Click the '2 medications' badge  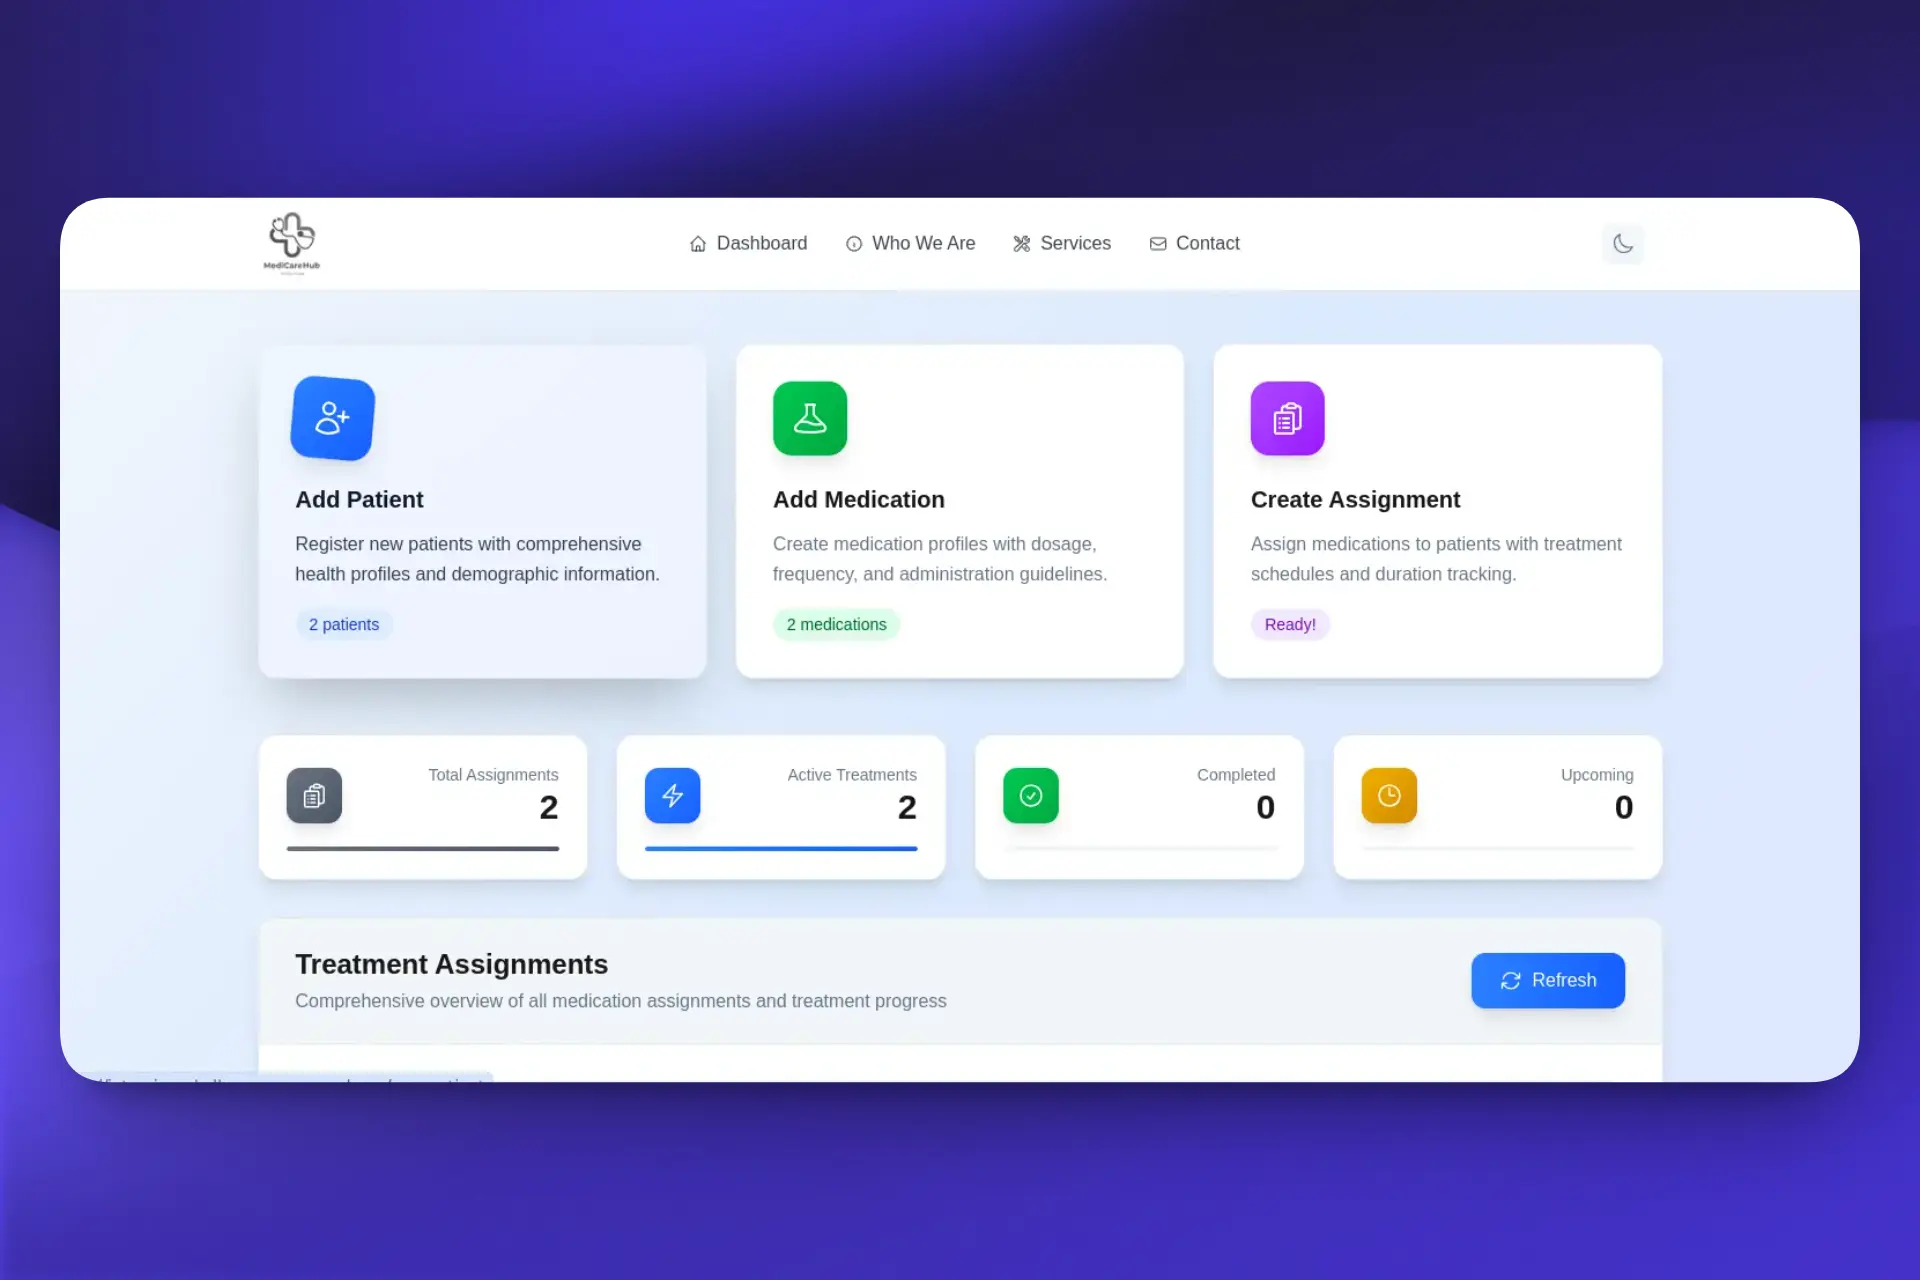[x=836, y=624]
